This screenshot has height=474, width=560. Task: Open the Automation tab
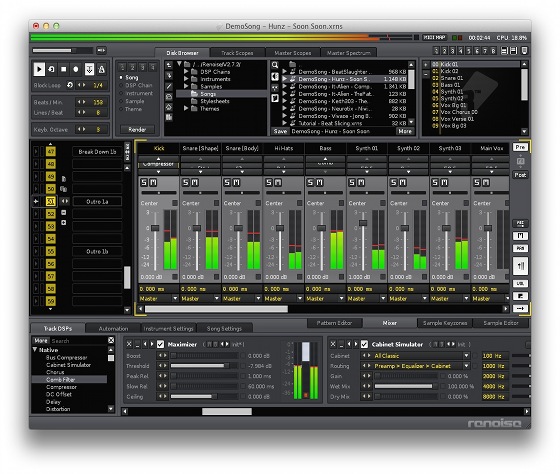(113, 328)
